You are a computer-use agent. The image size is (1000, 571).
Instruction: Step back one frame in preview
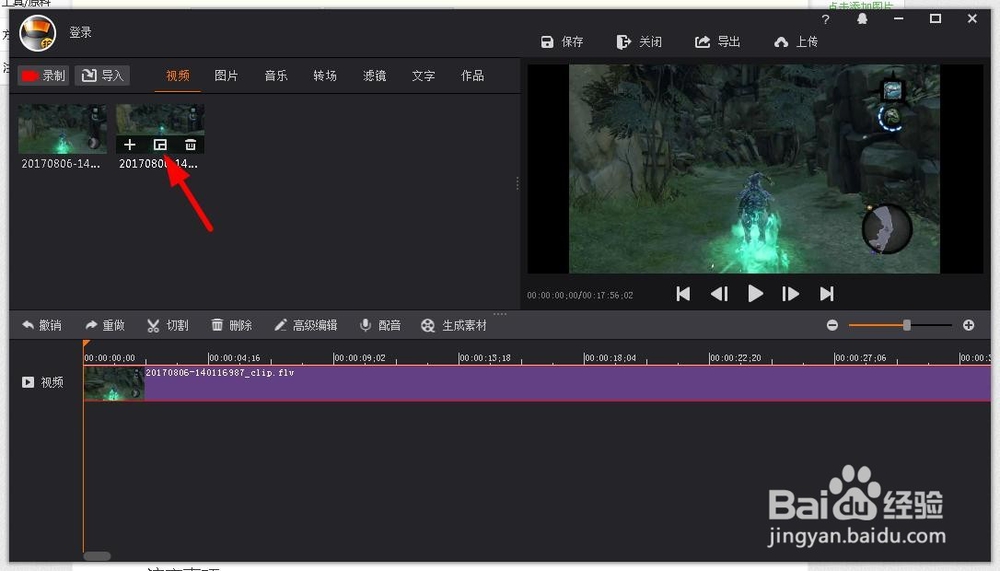[x=719, y=293]
